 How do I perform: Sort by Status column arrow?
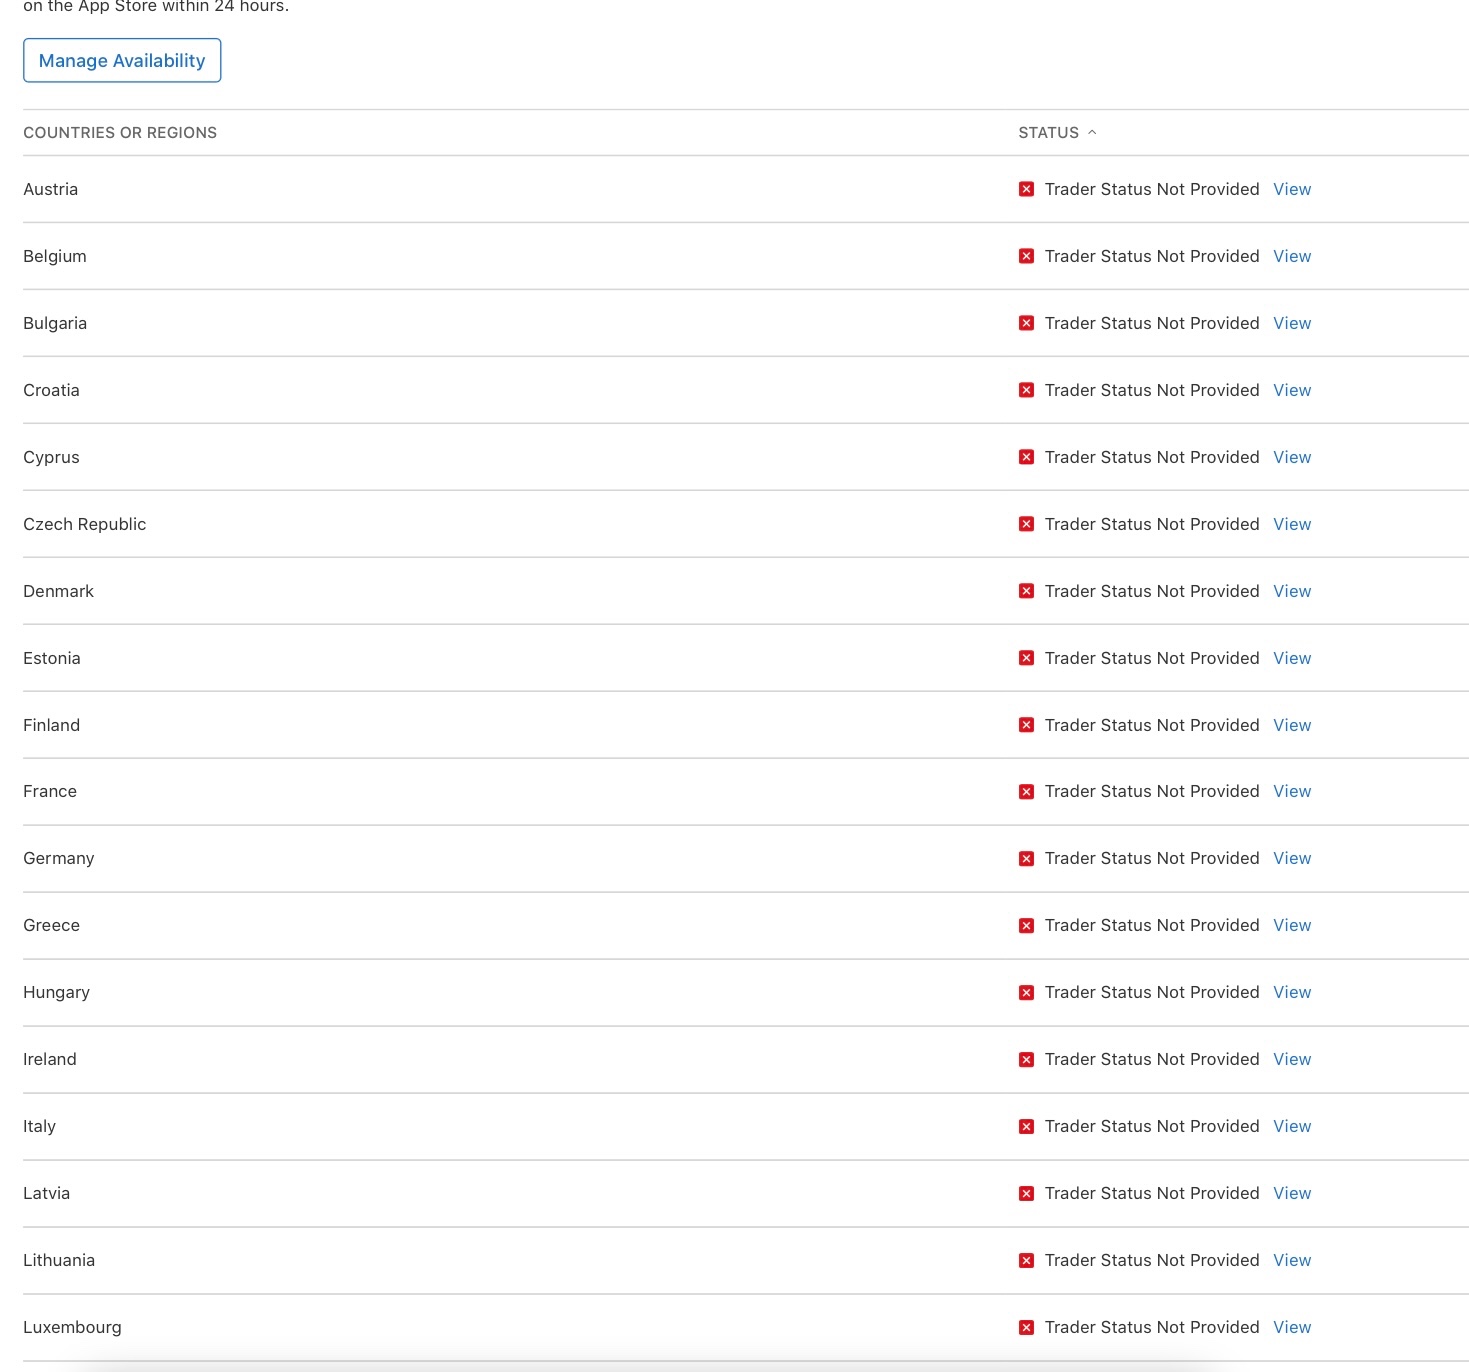[1092, 132]
